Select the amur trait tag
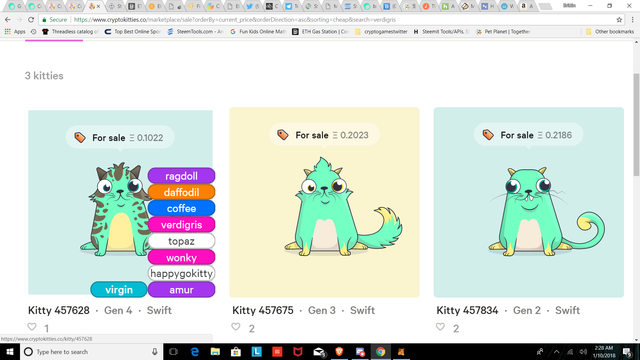Viewport: 640px width, 360px height. click(181, 289)
